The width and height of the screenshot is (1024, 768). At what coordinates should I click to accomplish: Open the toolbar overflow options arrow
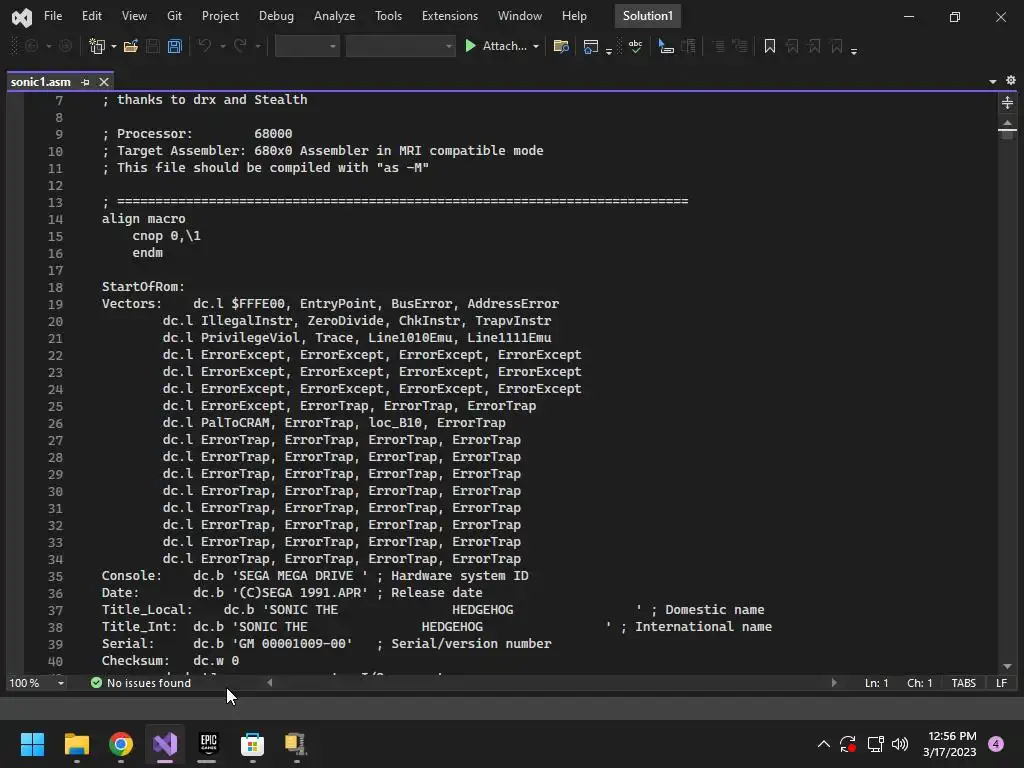tap(854, 50)
